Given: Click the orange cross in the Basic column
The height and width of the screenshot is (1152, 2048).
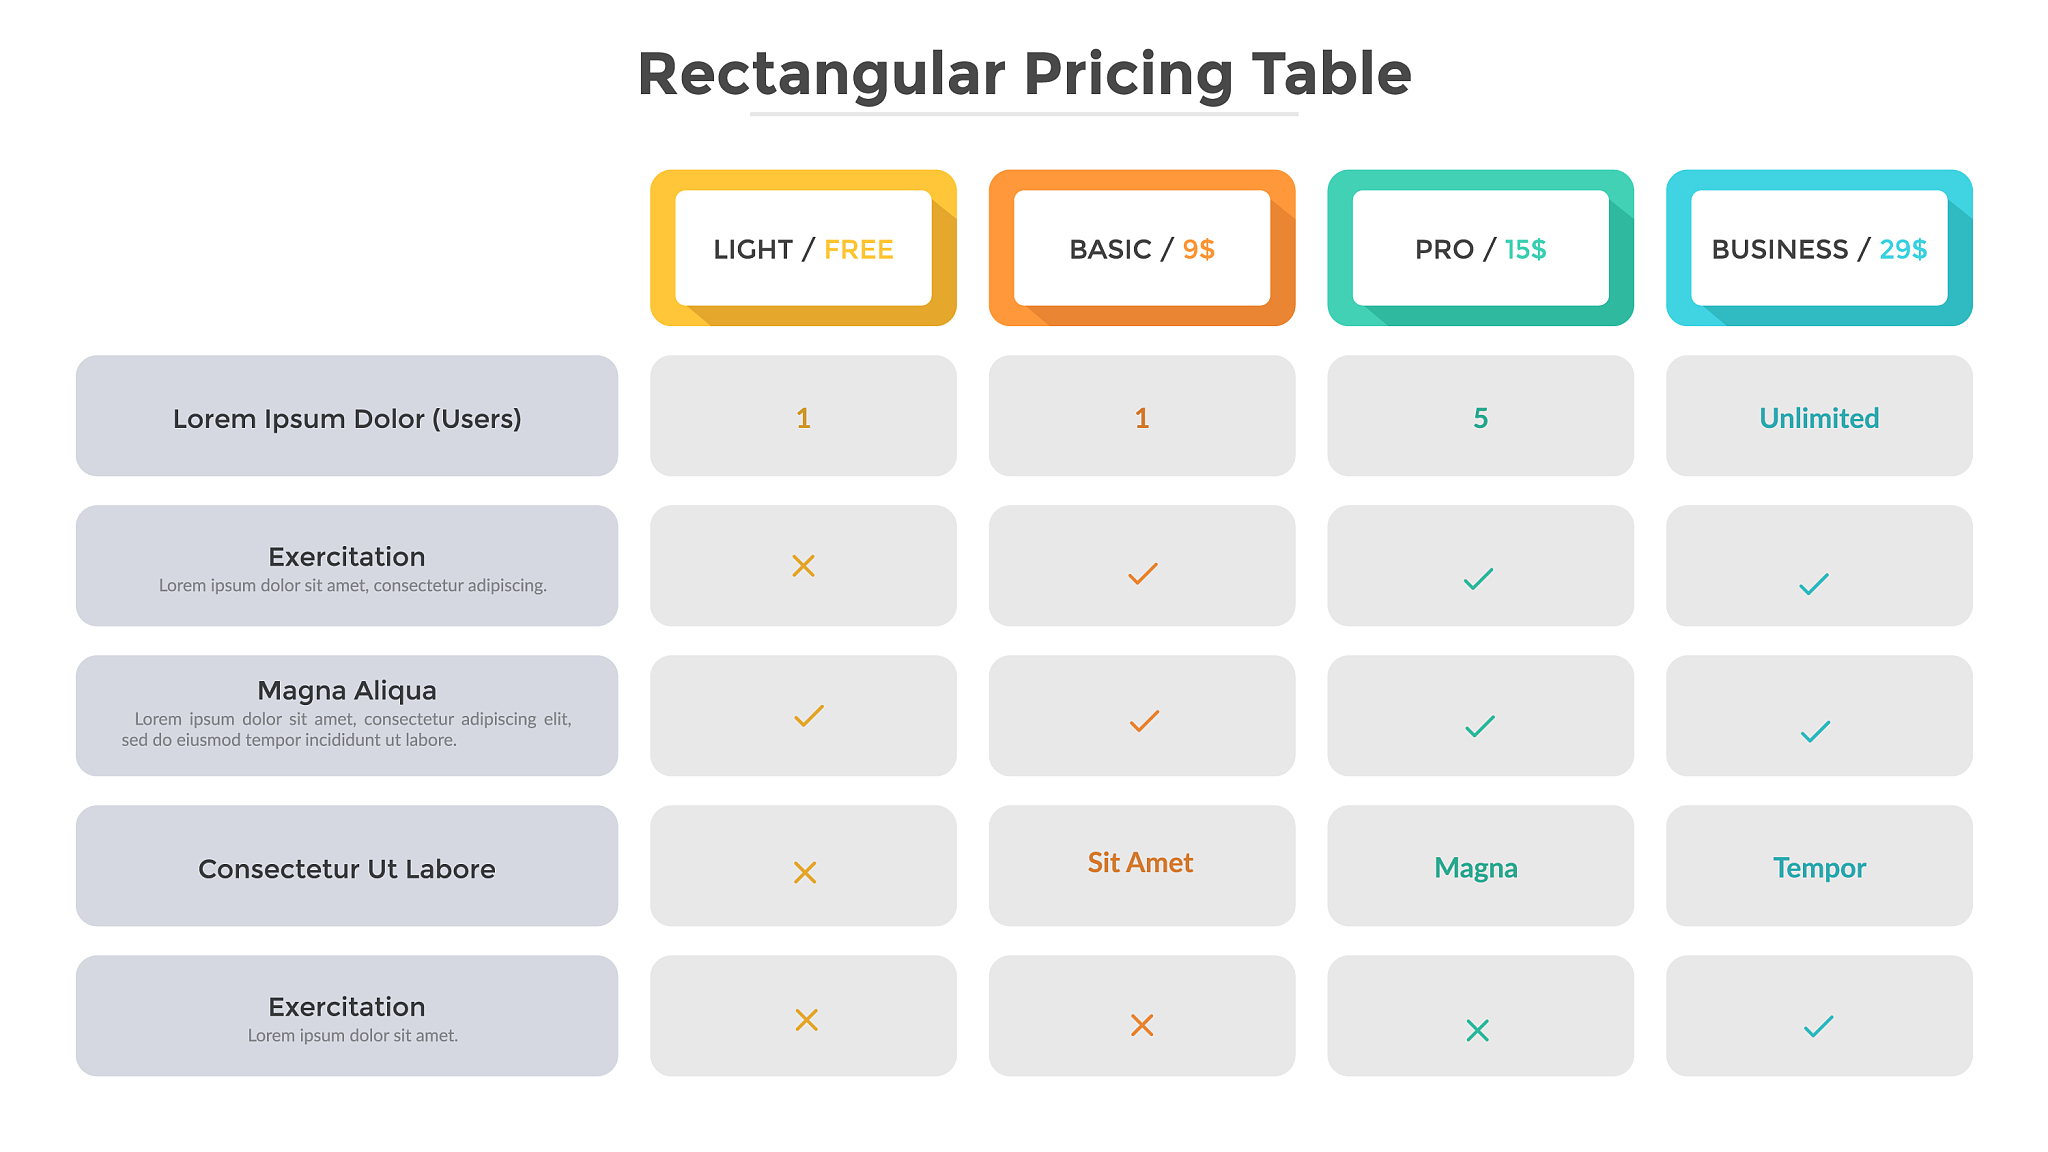Looking at the screenshot, I should (x=1142, y=1025).
